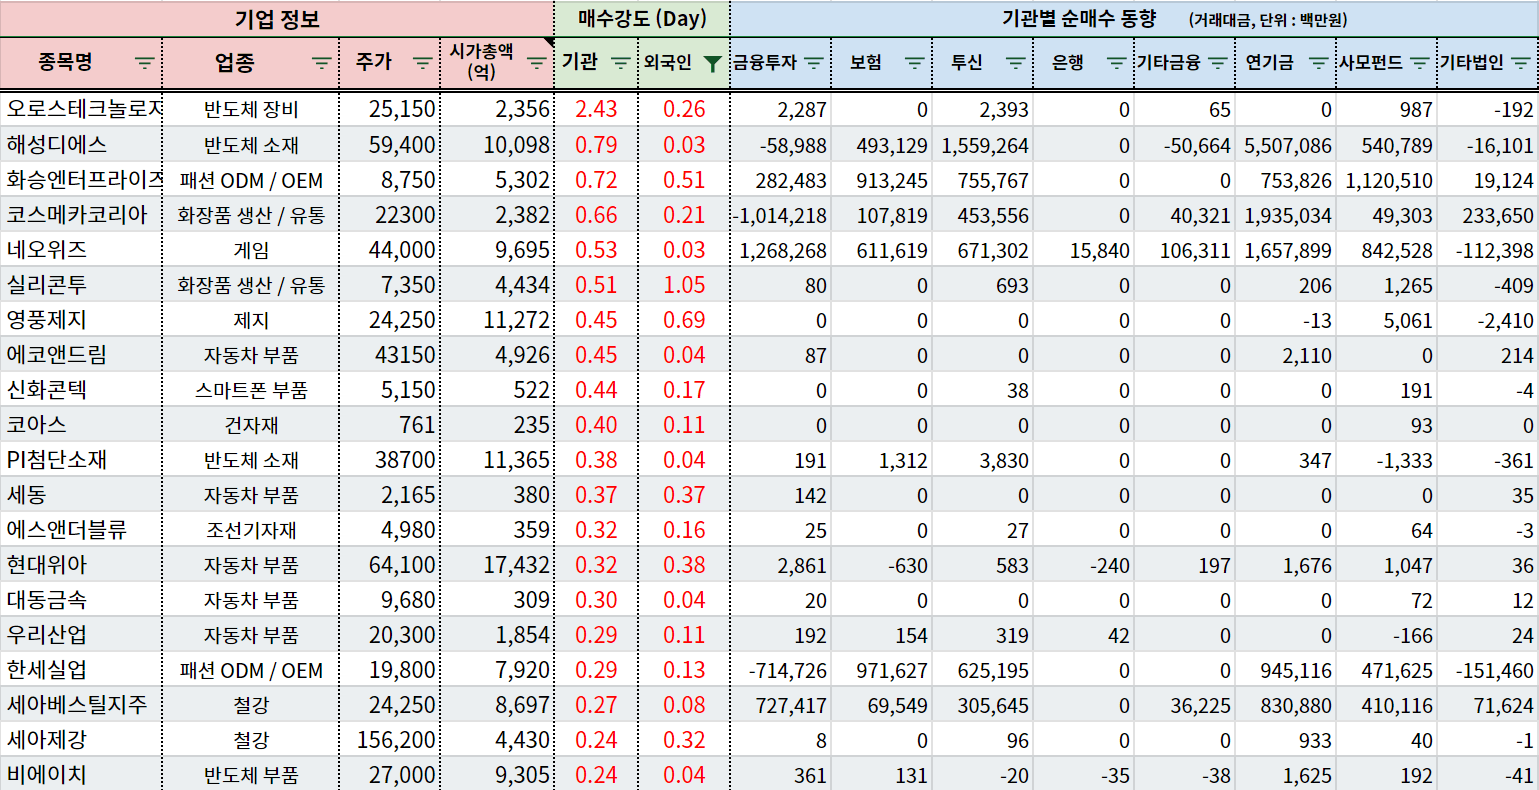Viewport: 1539px width, 790px height.
Task: Click the 한세실업 stock name cell
Action: point(81,669)
